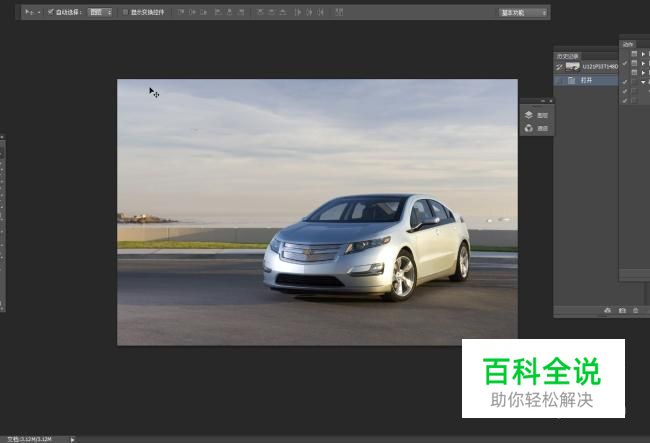
Task: Create new document from current state icon
Action: [607, 311]
